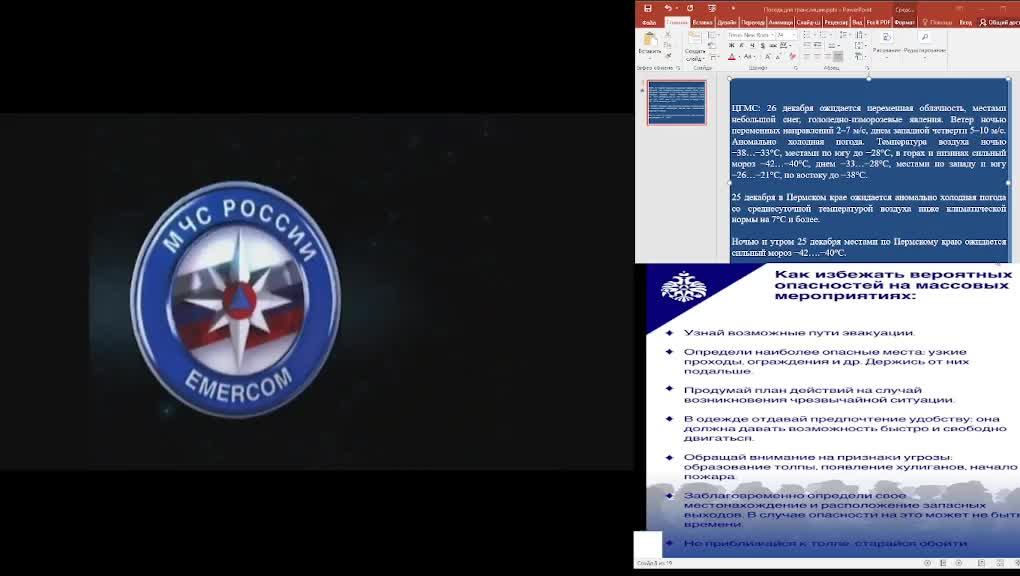Open the Дизайн ribbon tab

click(727, 22)
